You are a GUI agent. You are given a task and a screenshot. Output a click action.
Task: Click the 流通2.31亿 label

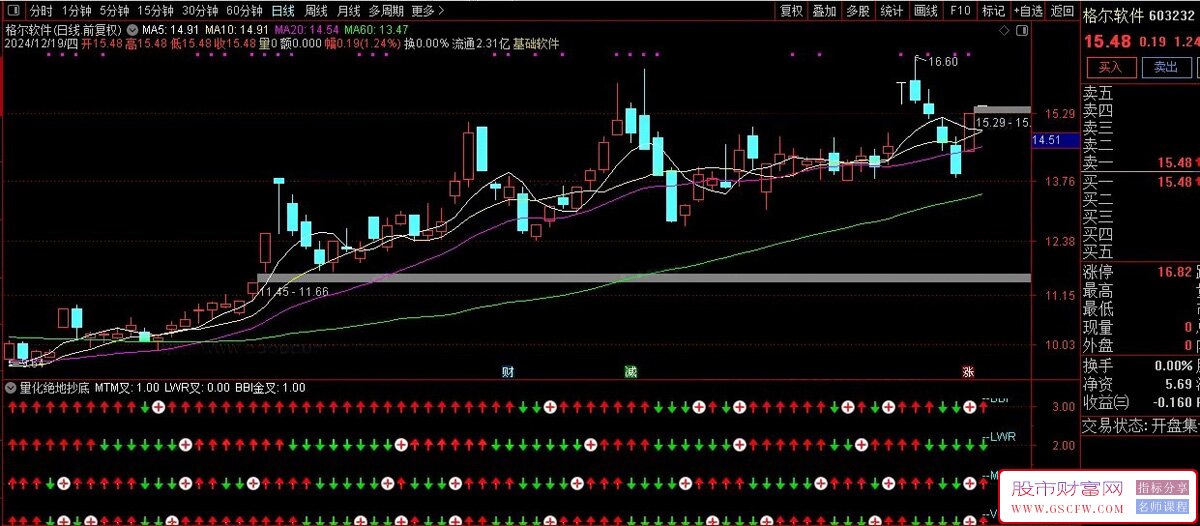(480, 44)
